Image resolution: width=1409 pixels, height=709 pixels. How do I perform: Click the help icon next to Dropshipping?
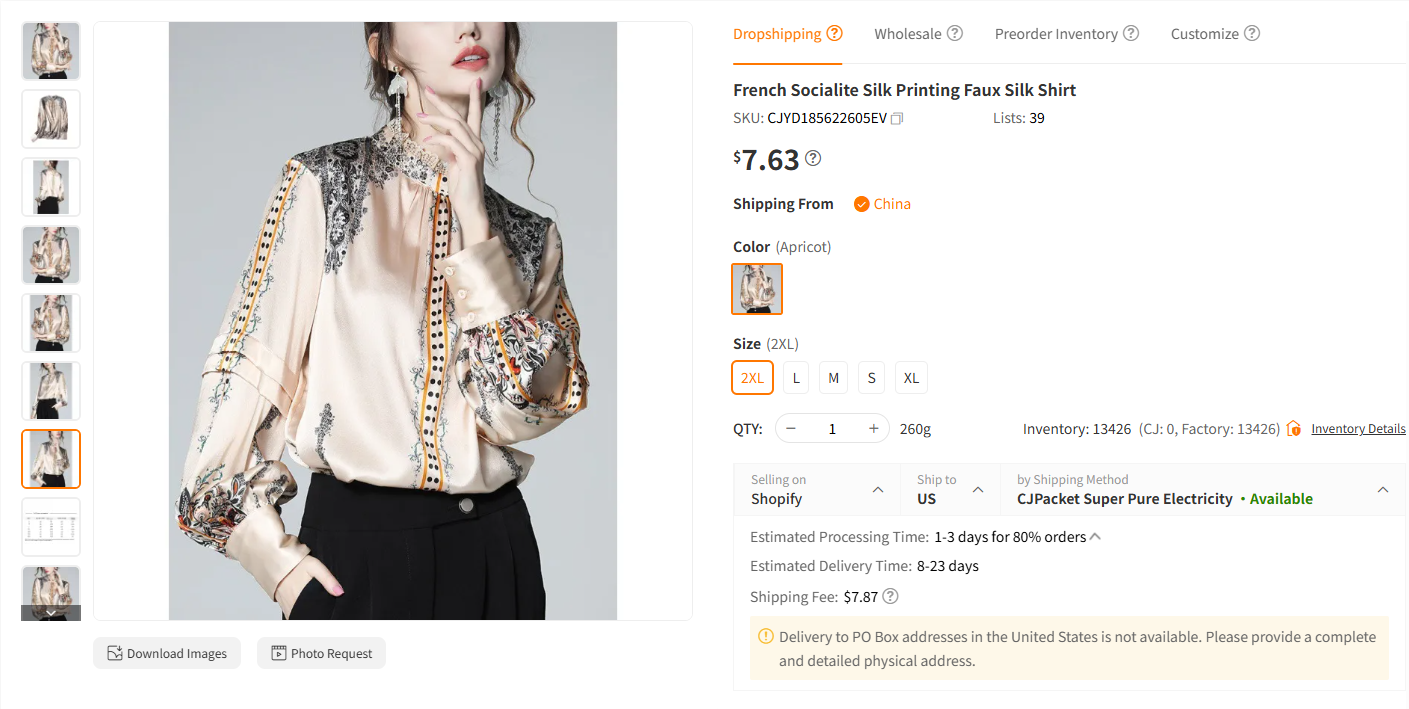835,33
